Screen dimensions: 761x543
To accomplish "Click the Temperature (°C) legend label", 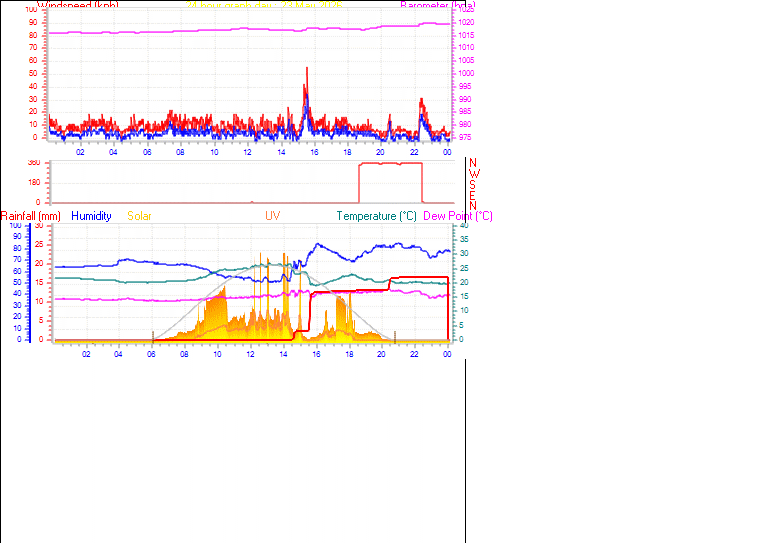I will coord(377,216).
